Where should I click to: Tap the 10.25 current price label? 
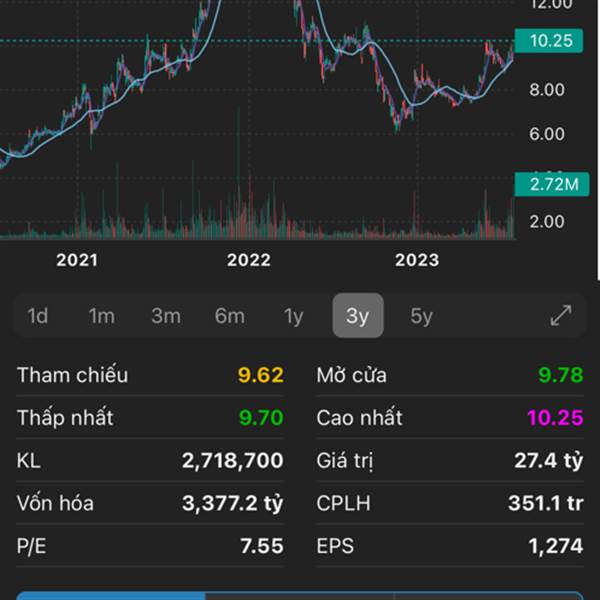click(549, 41)
